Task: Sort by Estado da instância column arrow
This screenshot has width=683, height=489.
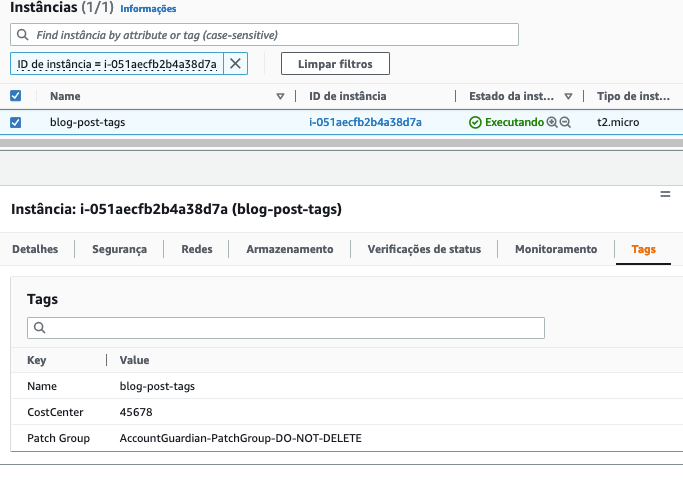Action: click(568, 96)
